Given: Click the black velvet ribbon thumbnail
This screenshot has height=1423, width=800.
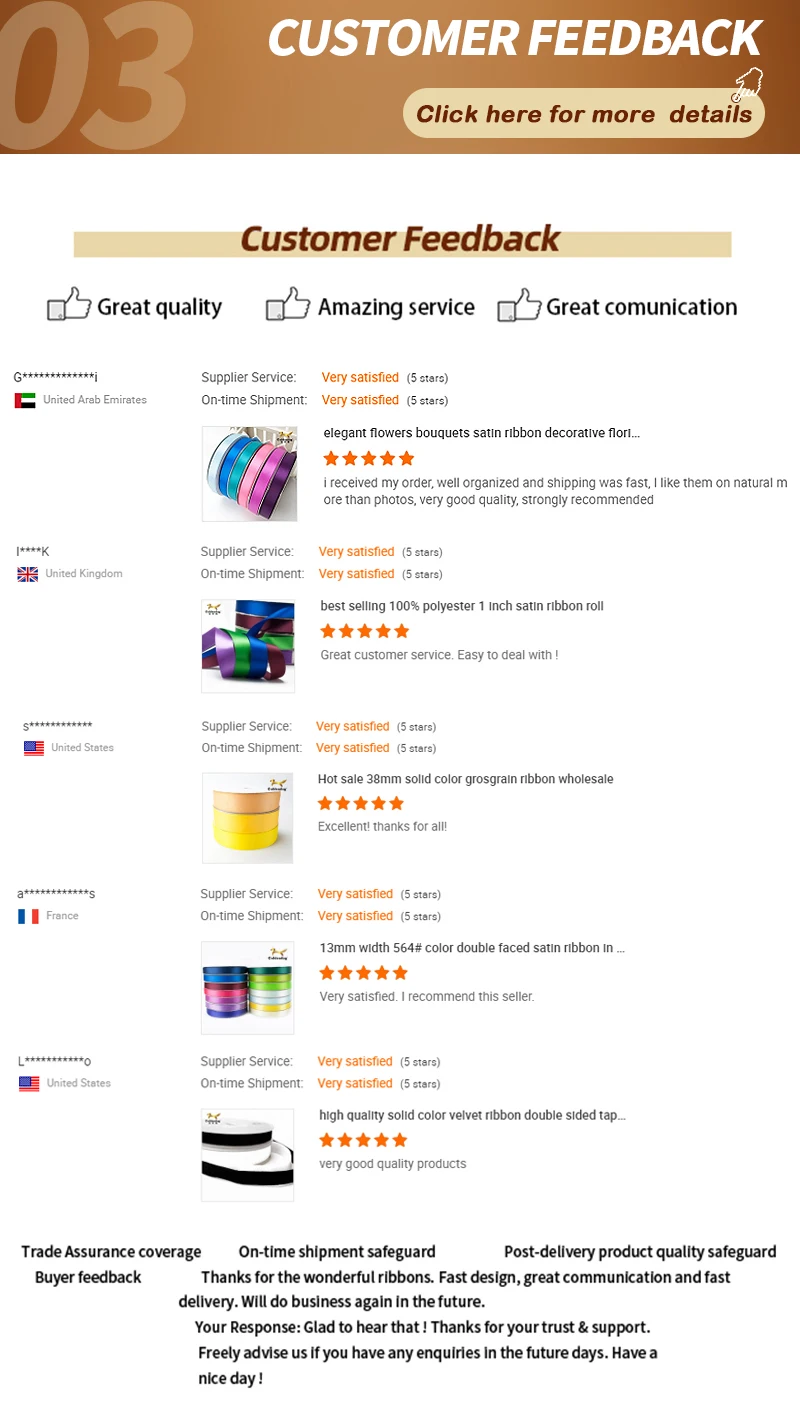Looking at the screenshot, I should pos(247,1154).
